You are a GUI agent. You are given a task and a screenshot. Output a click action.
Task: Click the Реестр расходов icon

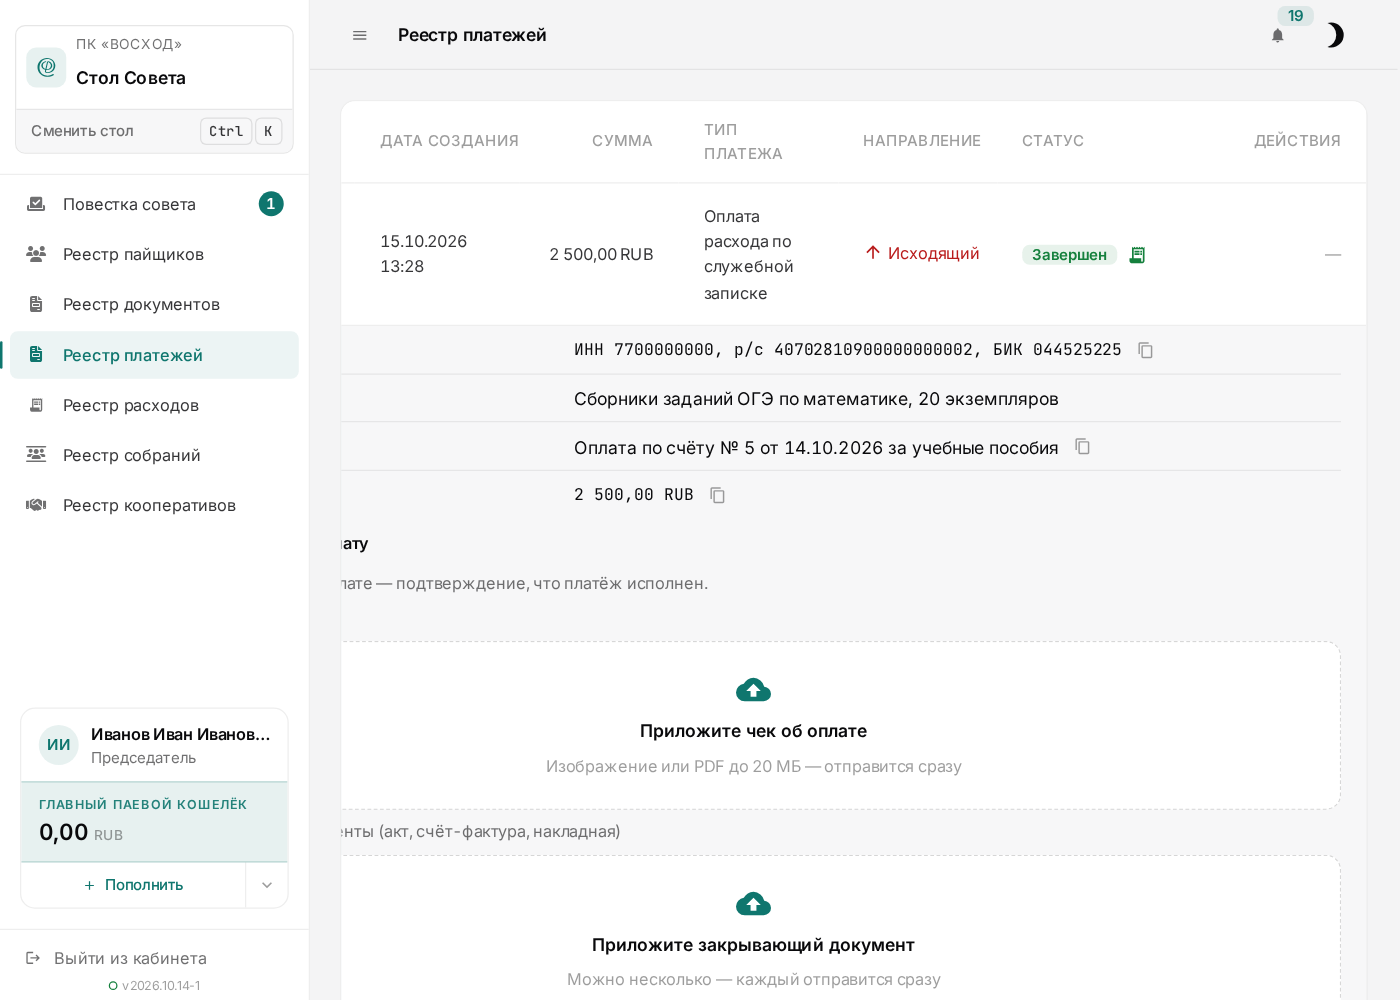36,405
